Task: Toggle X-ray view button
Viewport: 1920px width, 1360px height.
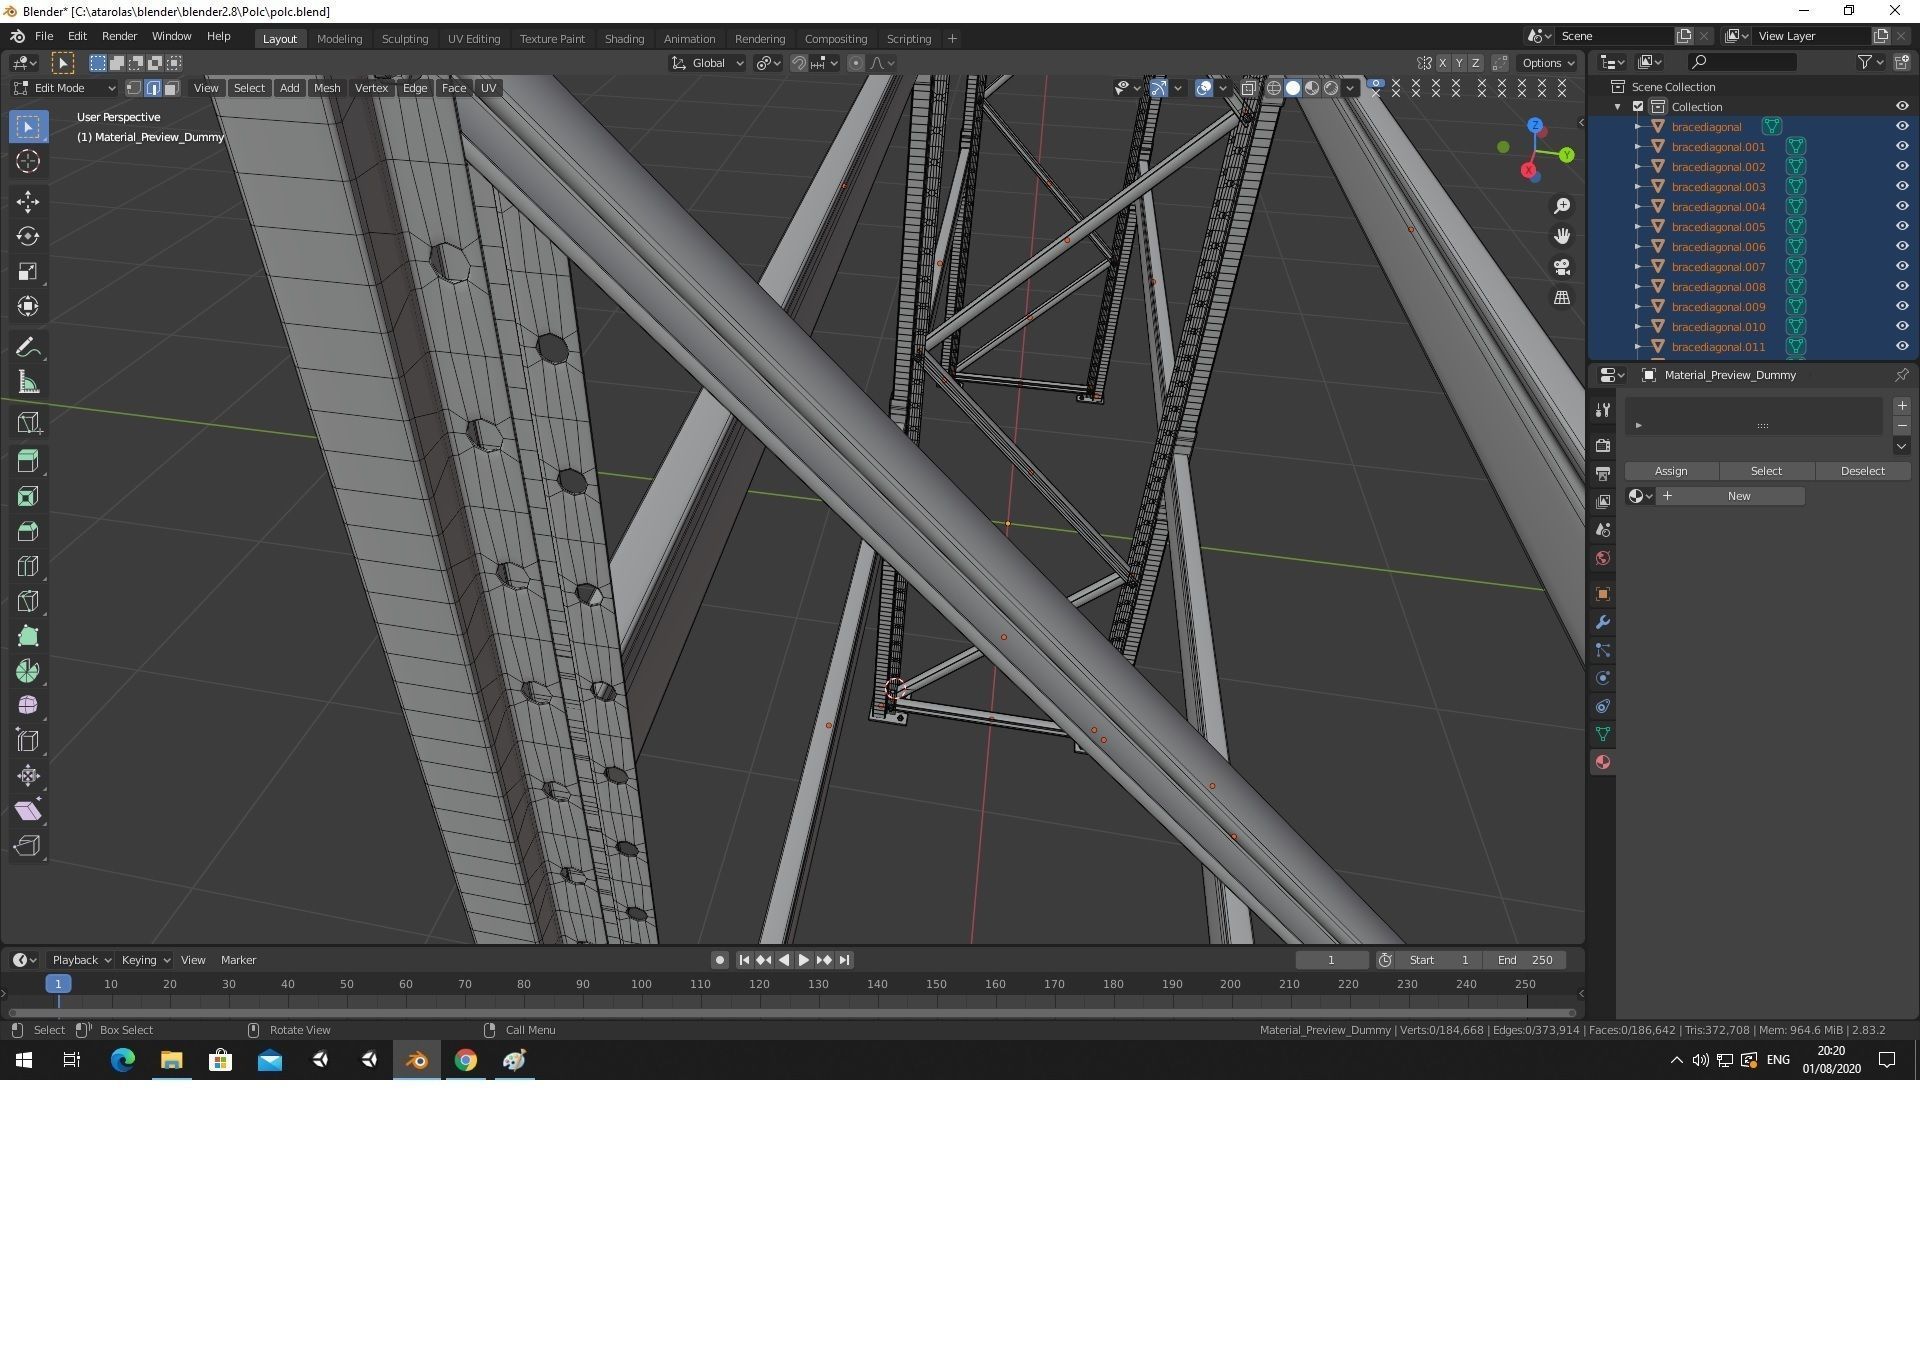Action: pyautogui.click(x=1249, y=88)
